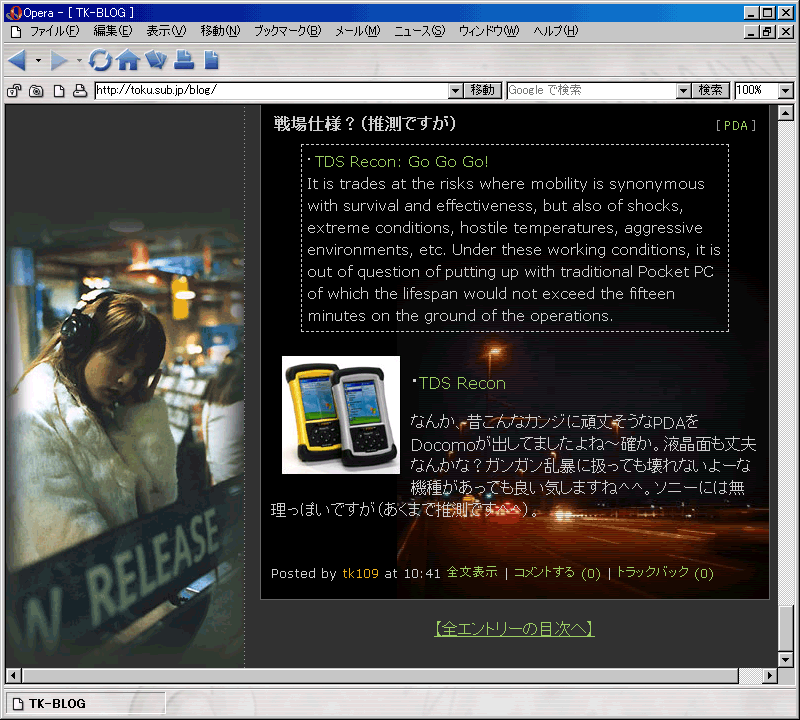Click the Google で検索 search field
This screenshot has height=720, width=800.
592,91
